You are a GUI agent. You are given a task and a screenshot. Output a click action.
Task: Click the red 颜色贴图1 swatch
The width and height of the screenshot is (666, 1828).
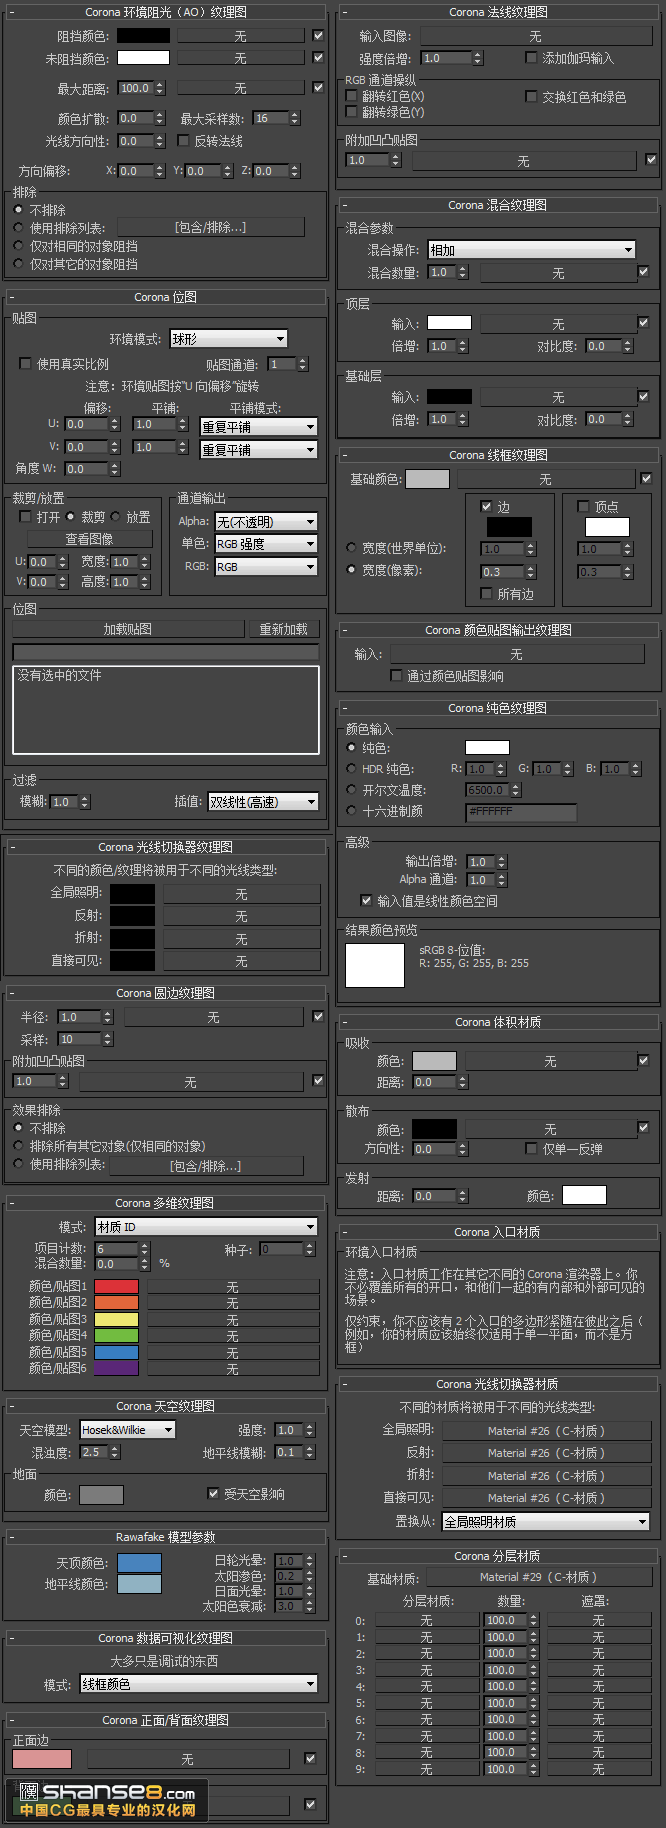(116, 1287)
